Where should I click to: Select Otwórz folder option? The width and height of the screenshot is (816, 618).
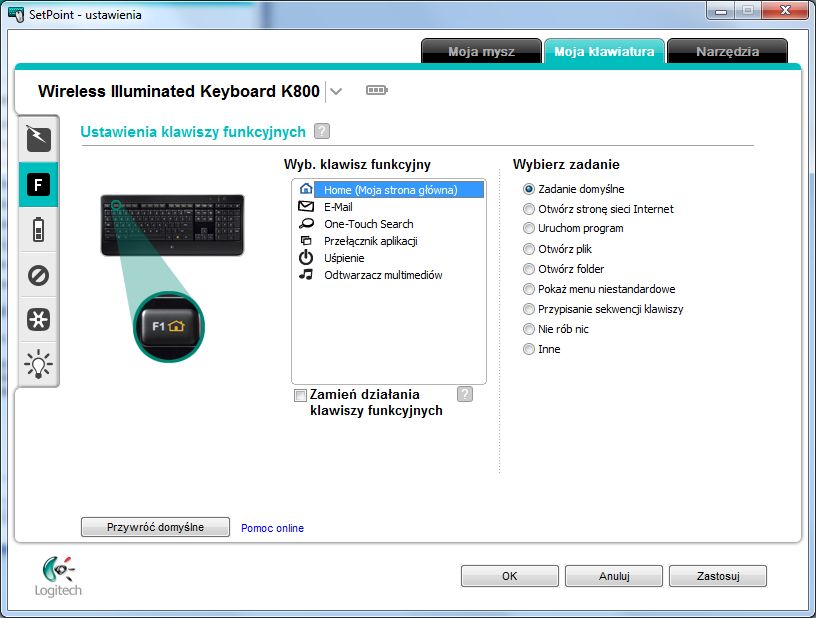pyautogui.click(x=529, y=269)
